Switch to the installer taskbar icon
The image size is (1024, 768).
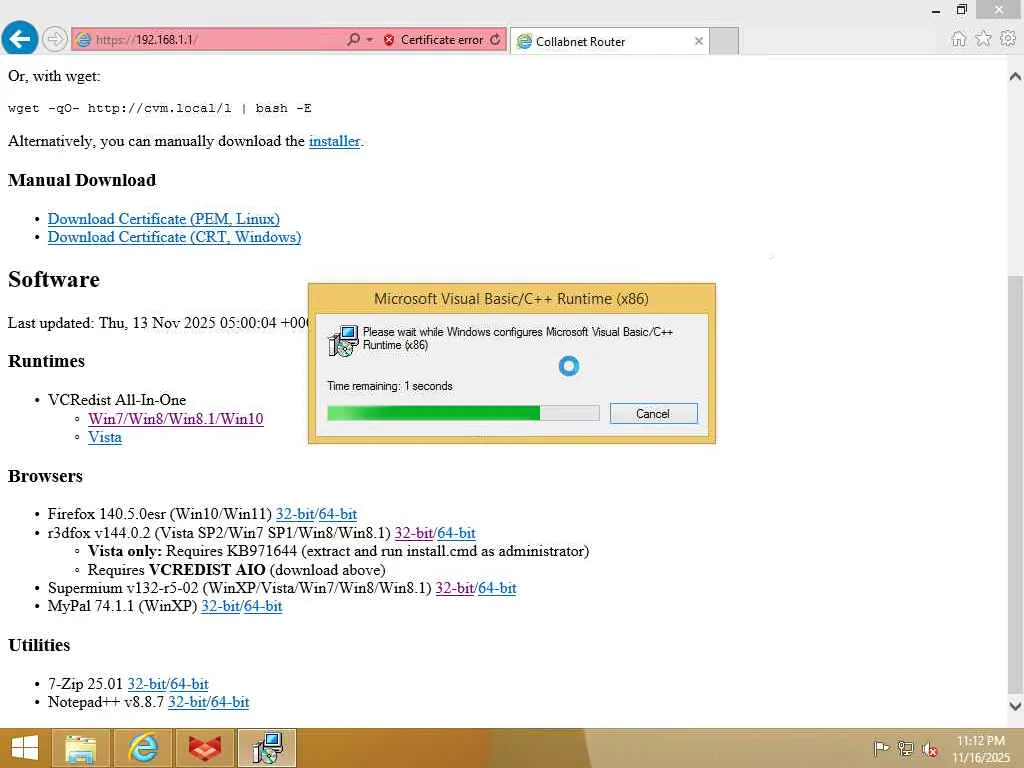click(267, 748)
